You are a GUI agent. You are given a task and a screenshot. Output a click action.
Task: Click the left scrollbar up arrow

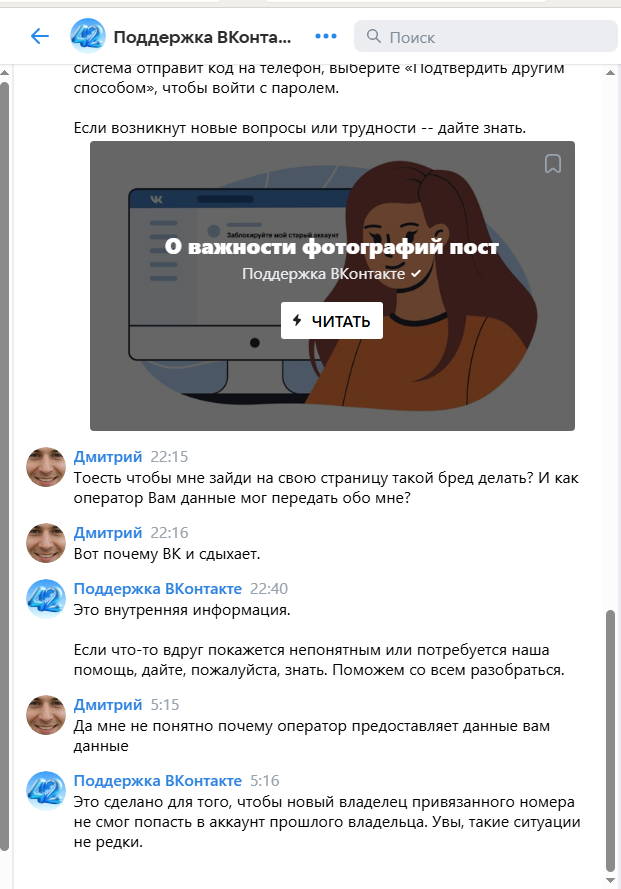5,73
